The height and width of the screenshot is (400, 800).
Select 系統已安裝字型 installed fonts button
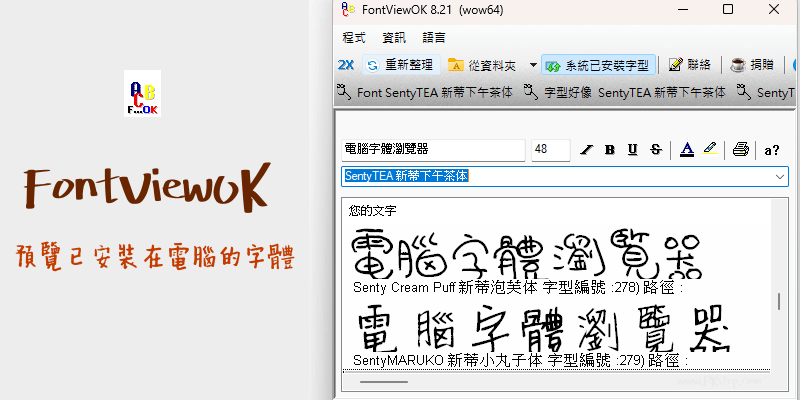pyautogui.click(x=598, y=65)
